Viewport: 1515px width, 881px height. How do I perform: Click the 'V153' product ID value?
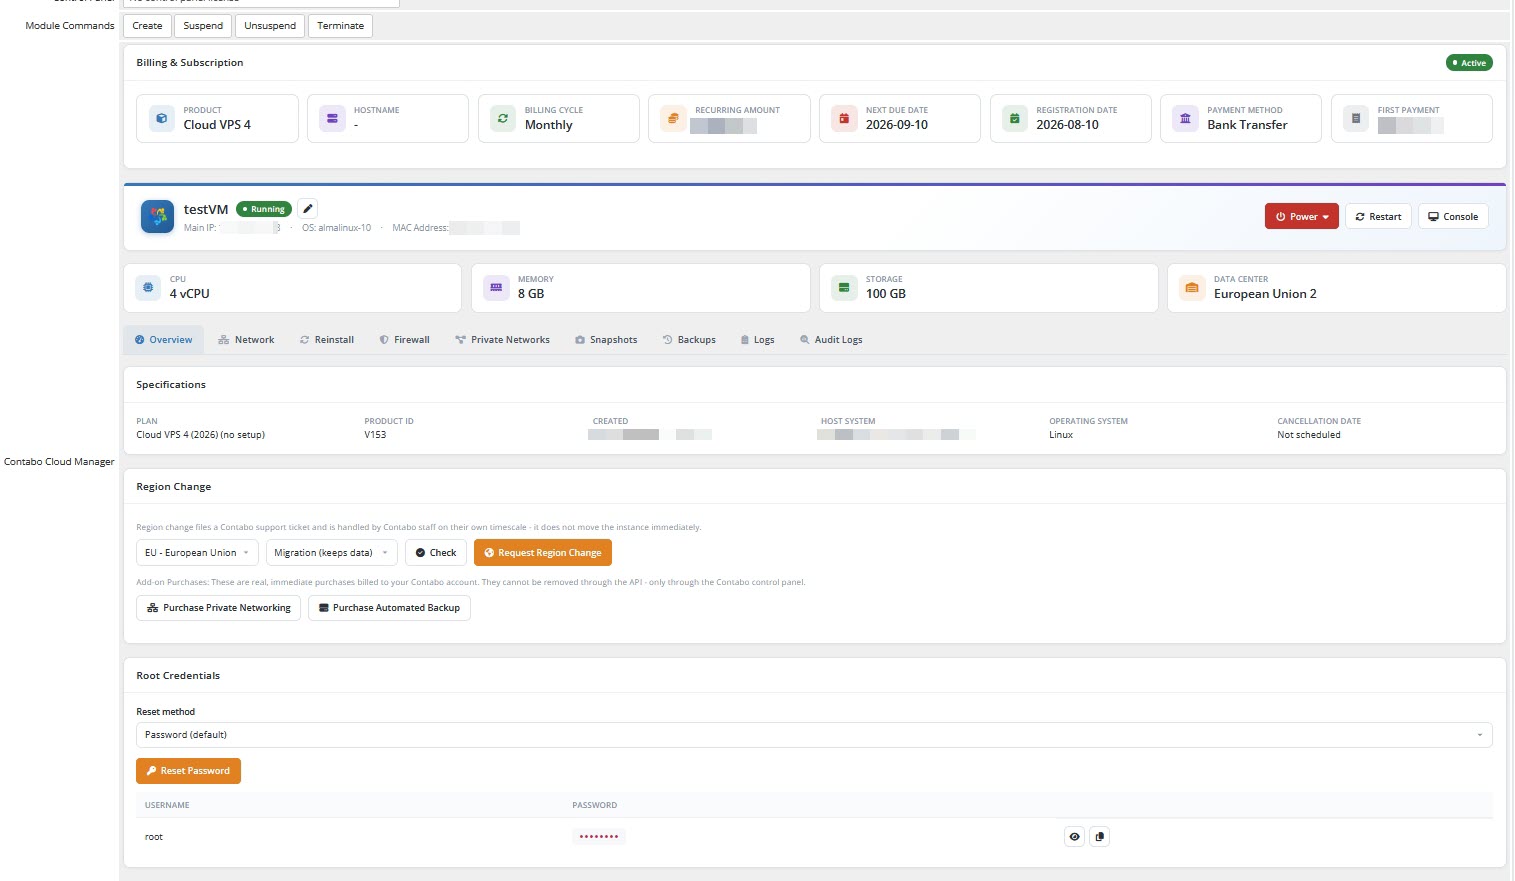click(x=375, y=435)
